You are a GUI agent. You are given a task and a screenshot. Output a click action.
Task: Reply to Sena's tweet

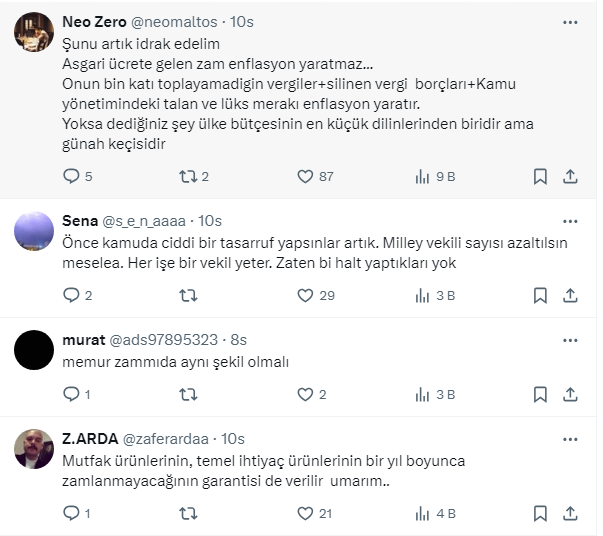click(71, 295)
